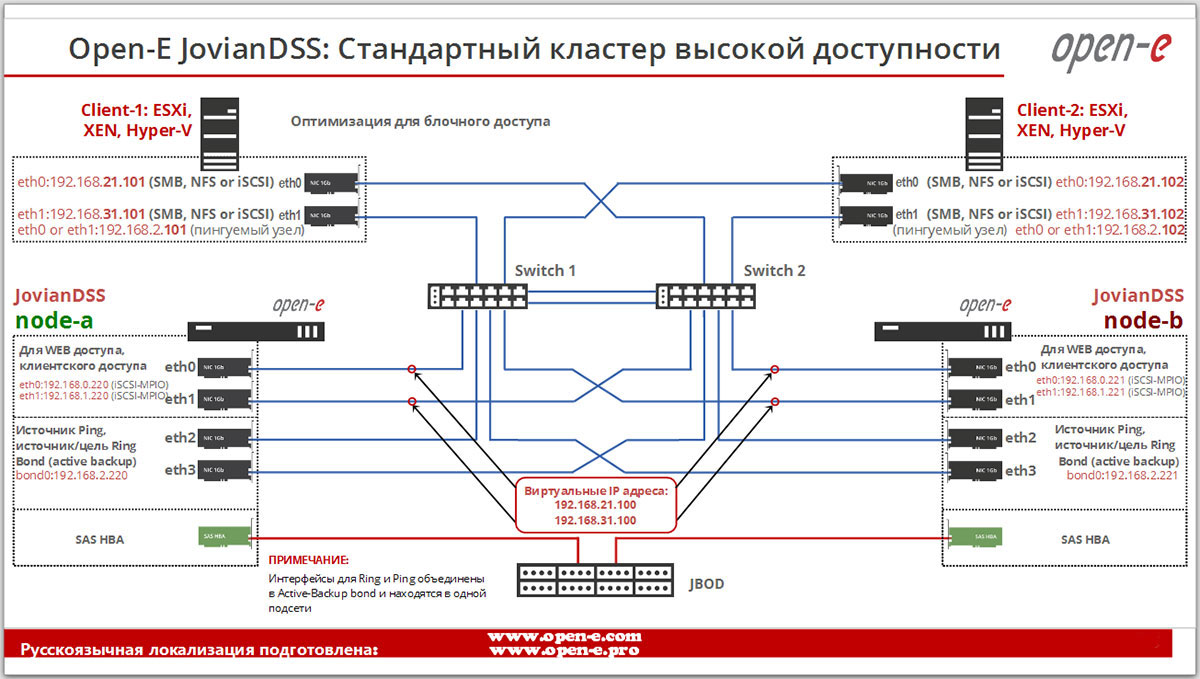Click Client-1 address eth0:192.168.21.101
The width and height of the screenshot is (1200, 679).
pos(81,183)
